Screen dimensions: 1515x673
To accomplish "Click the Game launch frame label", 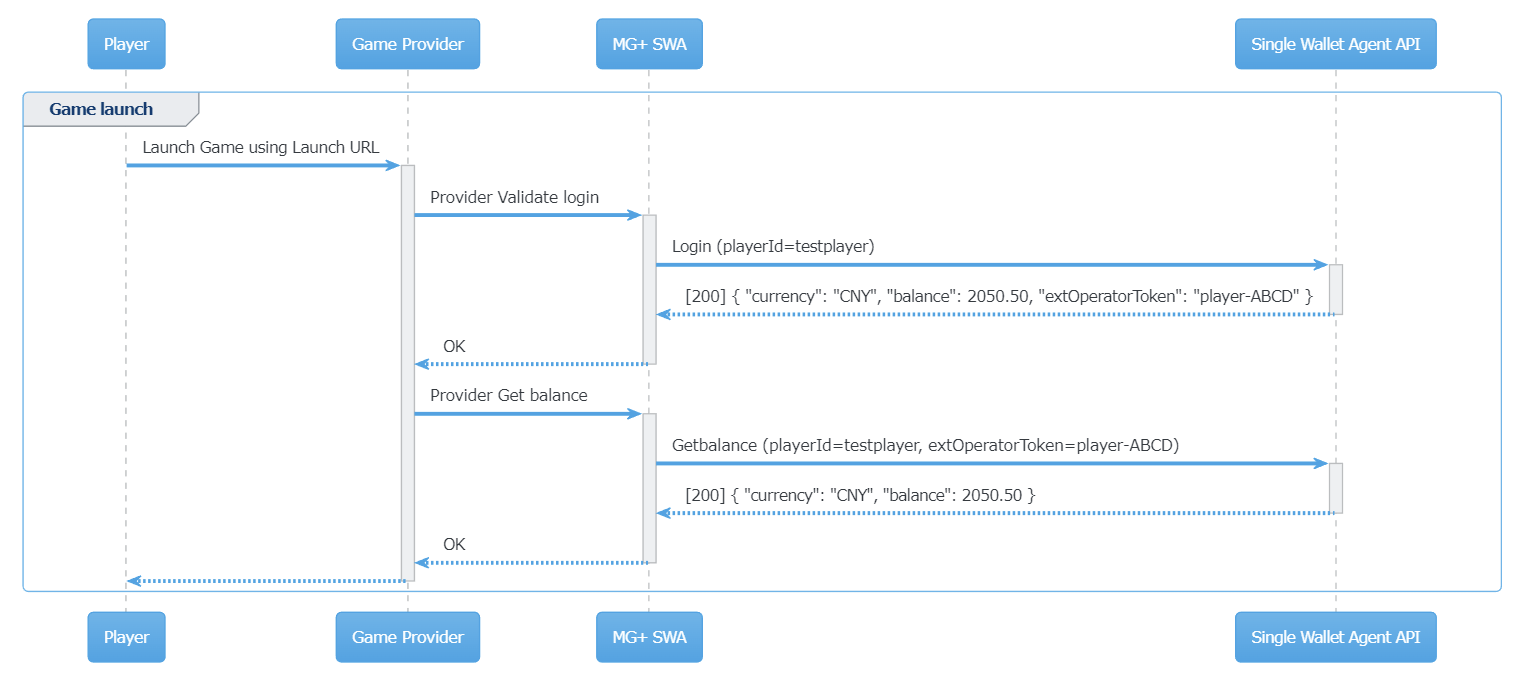I will click(102, 109).
